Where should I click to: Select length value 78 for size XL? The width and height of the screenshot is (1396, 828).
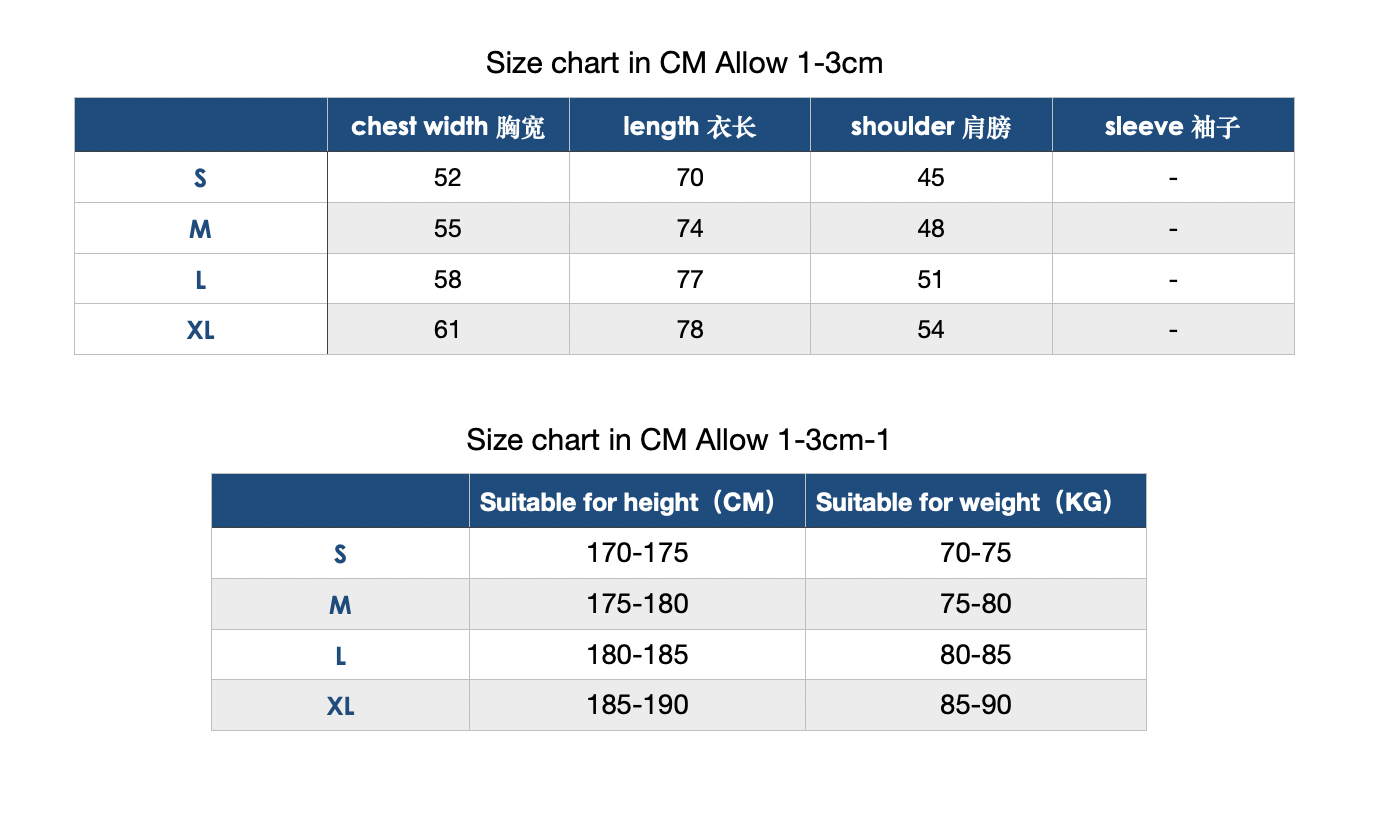(690, 329)
